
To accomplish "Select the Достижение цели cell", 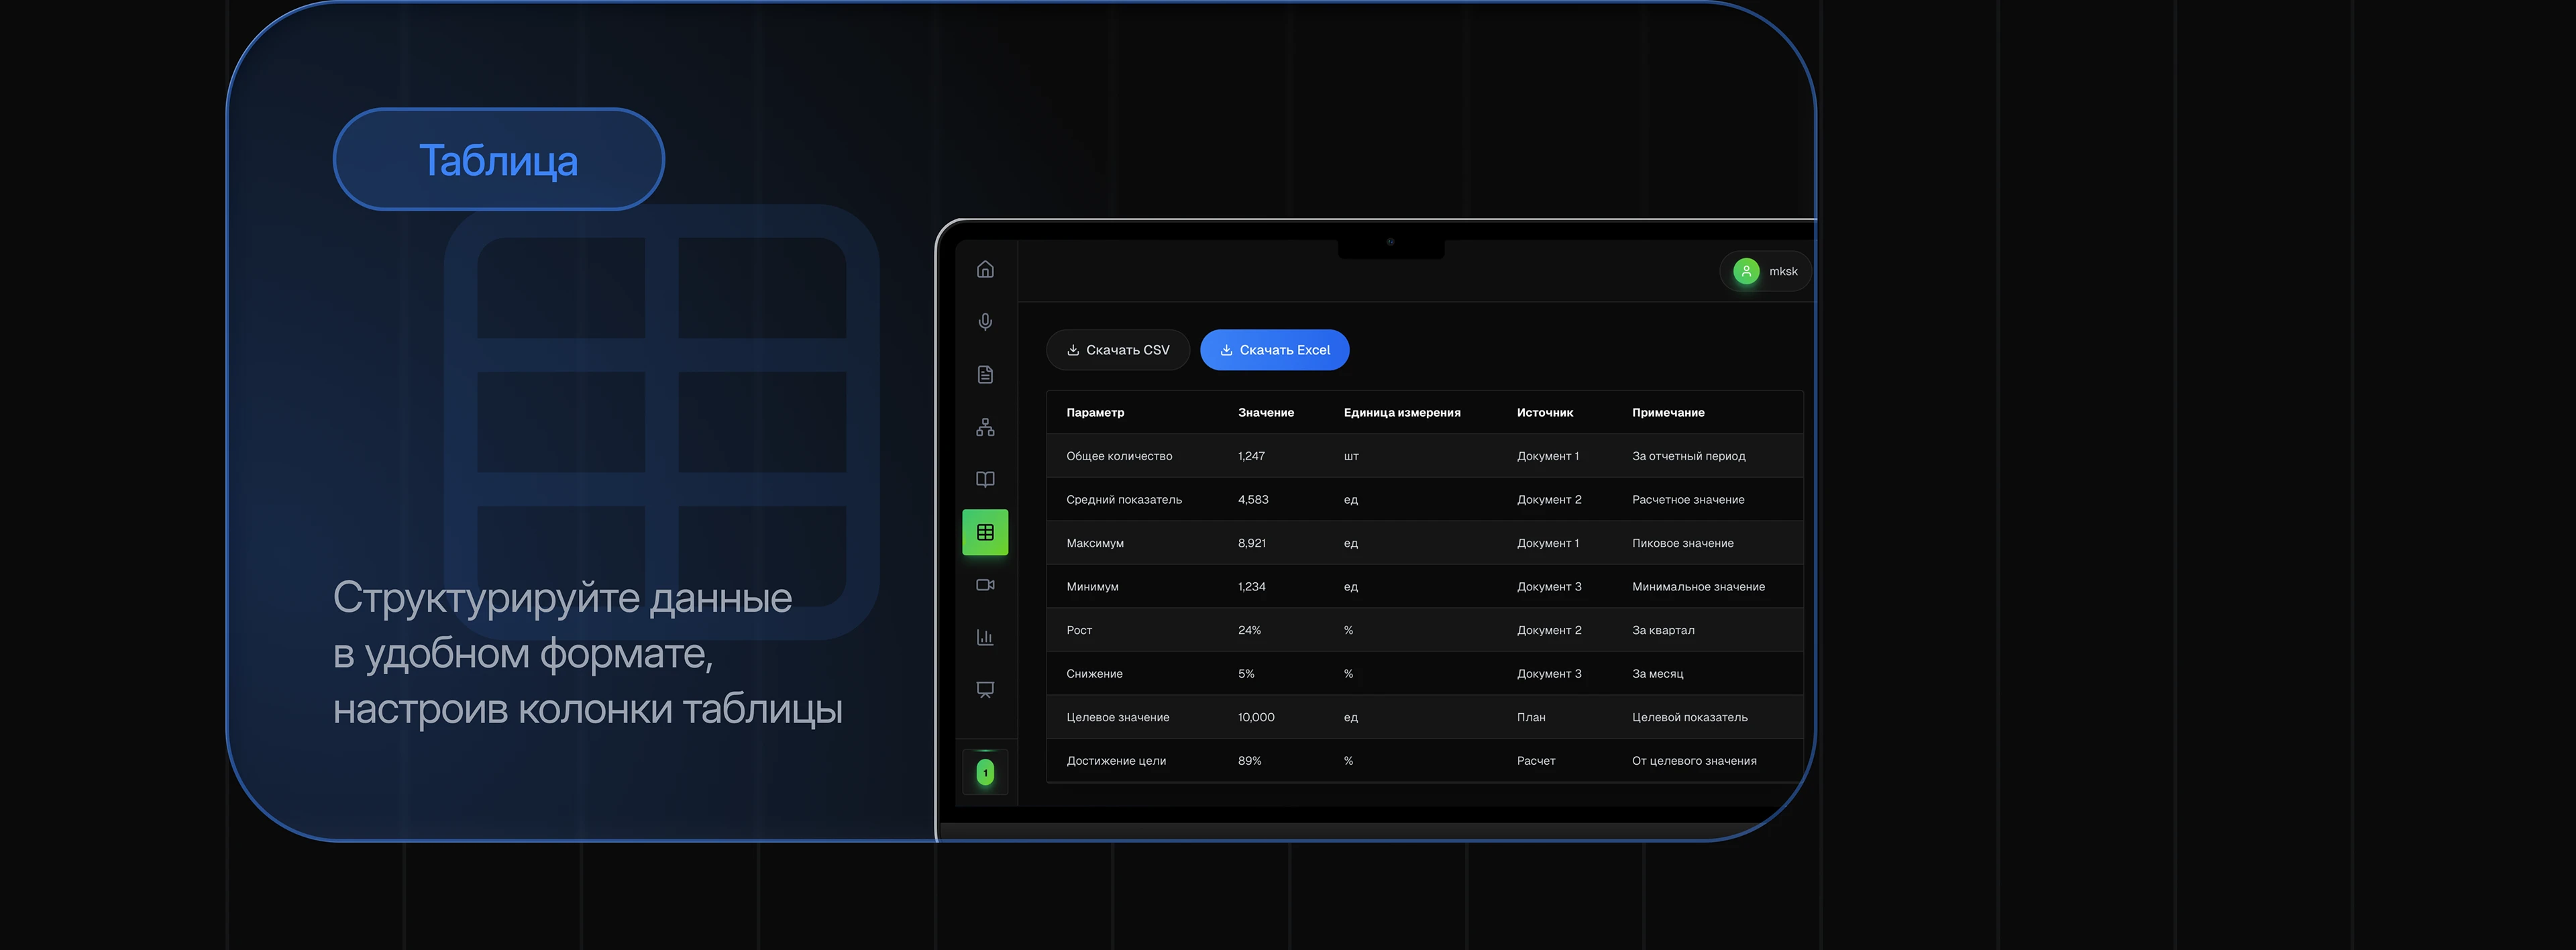I will pyautogui.click(x=1116, y=760).
